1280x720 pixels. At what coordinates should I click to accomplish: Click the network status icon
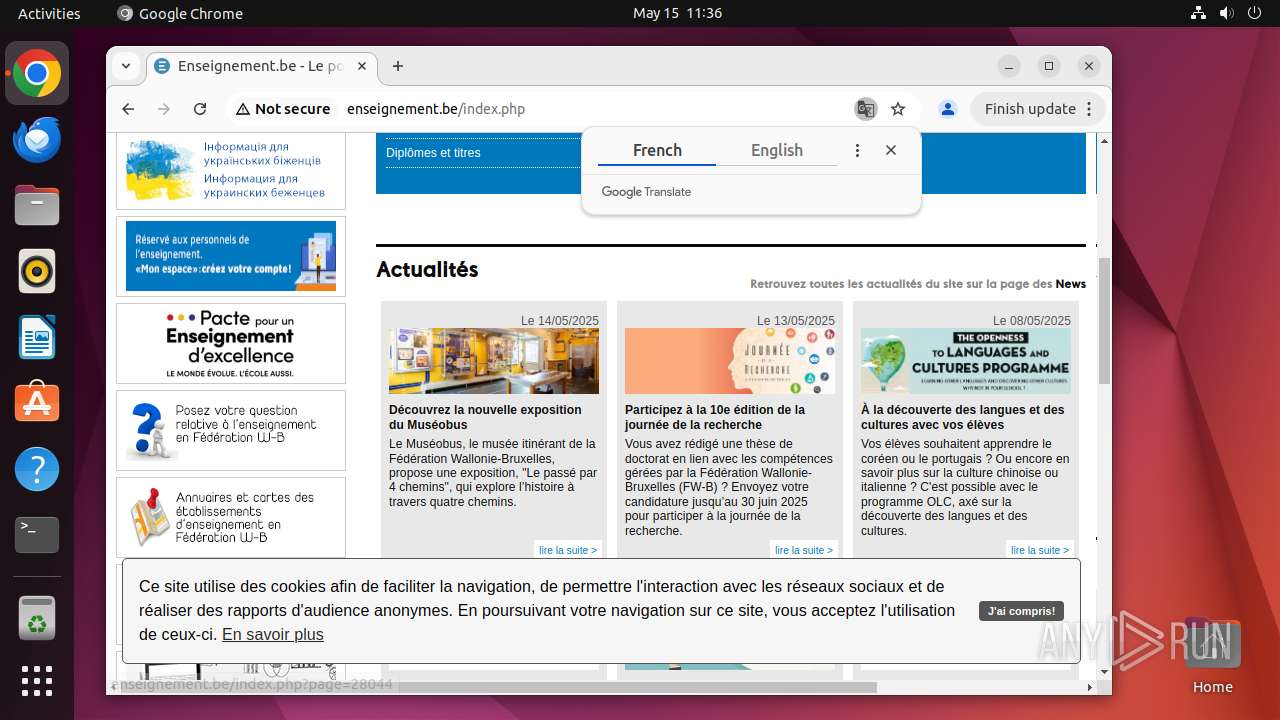click(x=1199, y=13)
